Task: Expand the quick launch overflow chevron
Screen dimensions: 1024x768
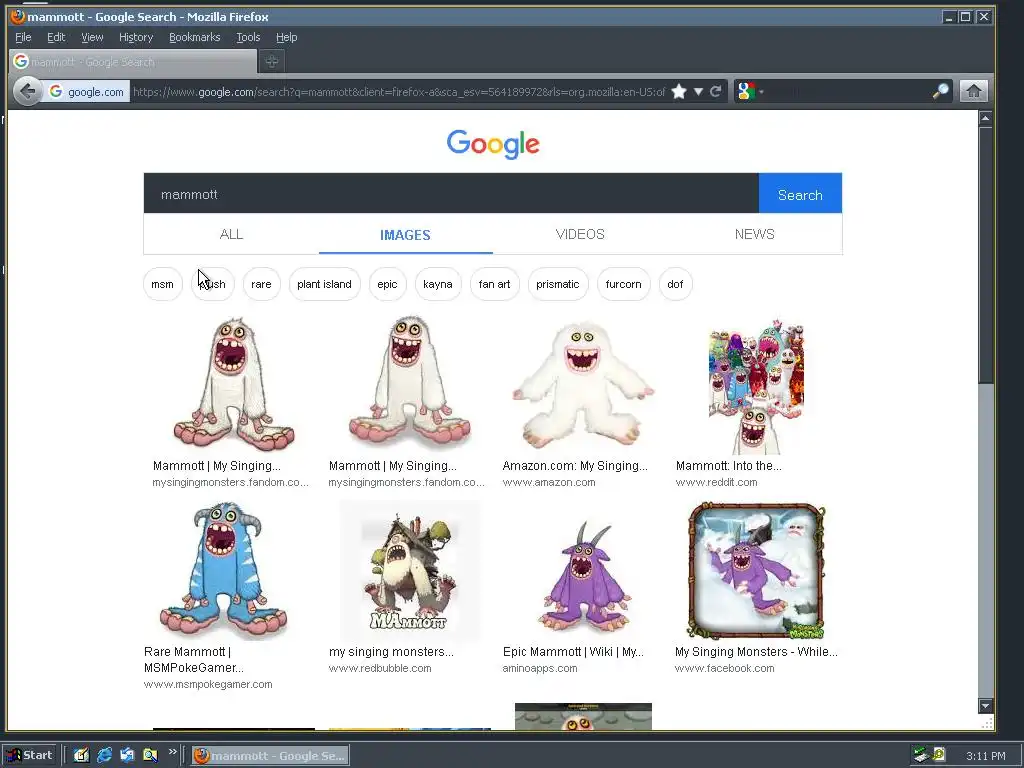Action: pos(172,752)
